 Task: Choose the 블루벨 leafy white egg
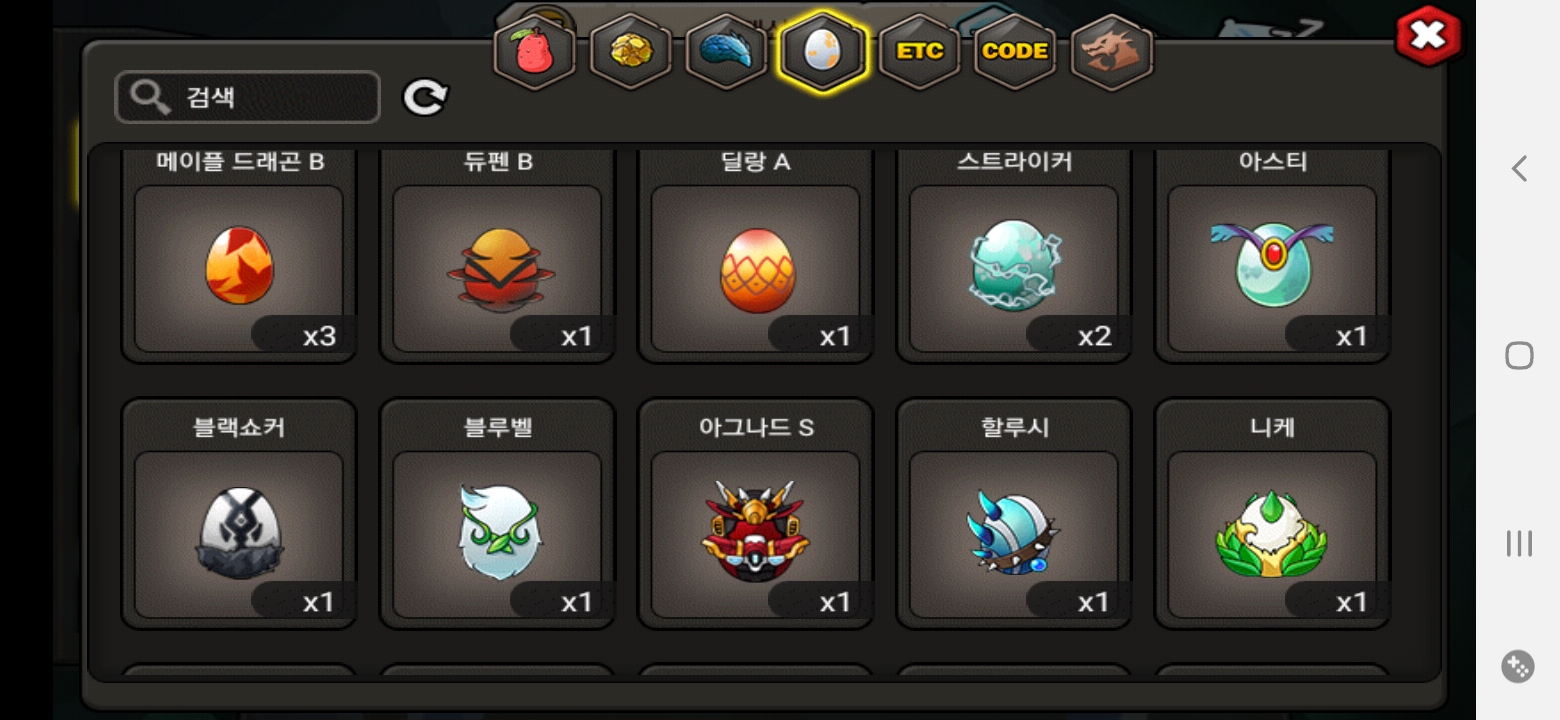point(497,514)
